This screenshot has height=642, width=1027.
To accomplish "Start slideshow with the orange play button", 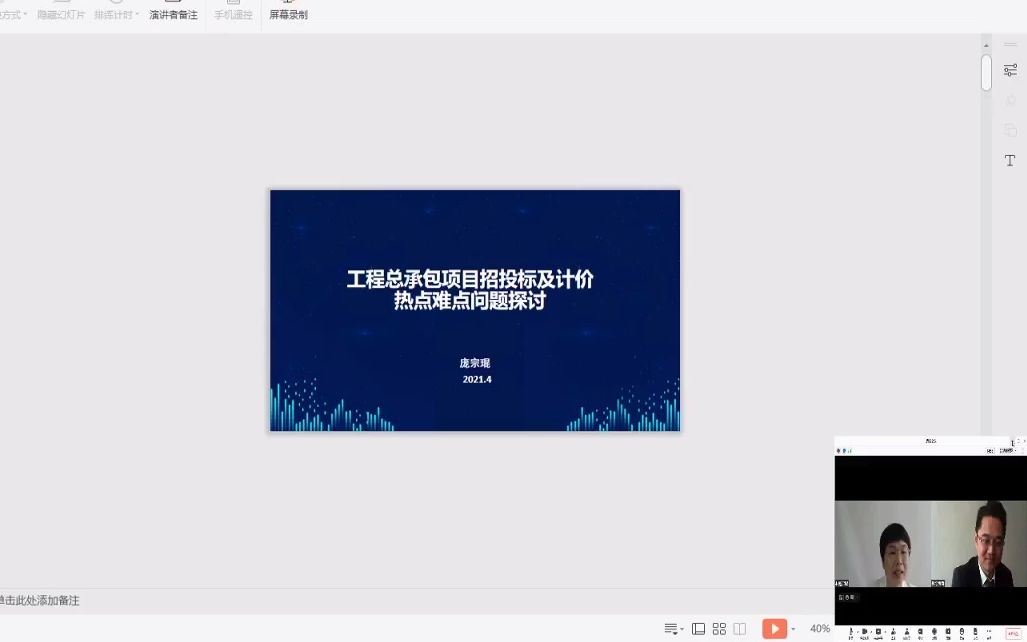I will (x=775, y=628).
